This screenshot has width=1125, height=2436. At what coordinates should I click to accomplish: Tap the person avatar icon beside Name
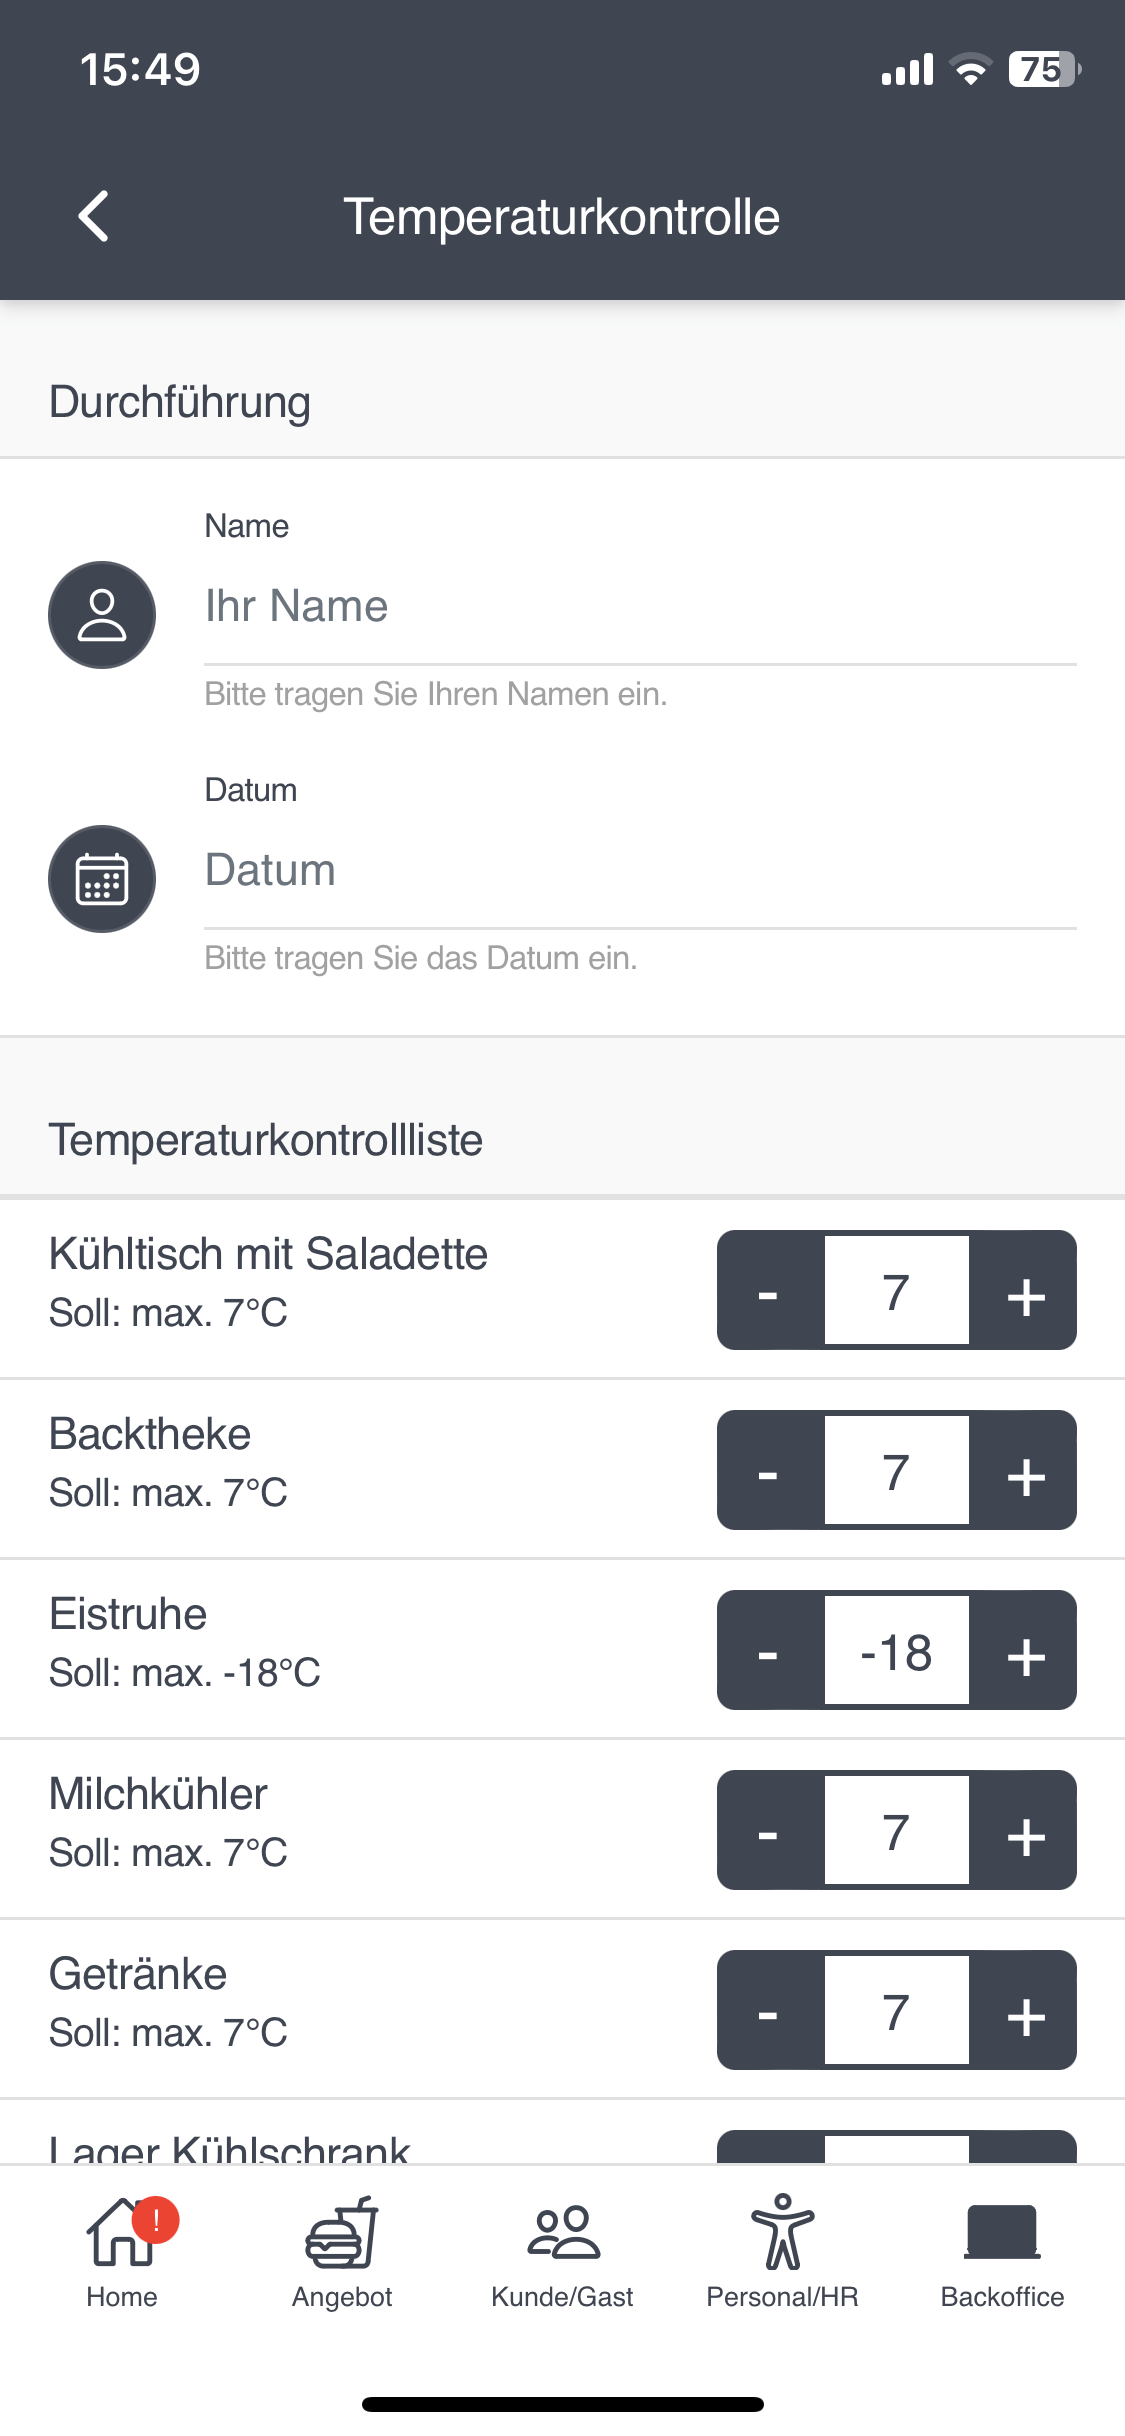click(x=102, y=615)
